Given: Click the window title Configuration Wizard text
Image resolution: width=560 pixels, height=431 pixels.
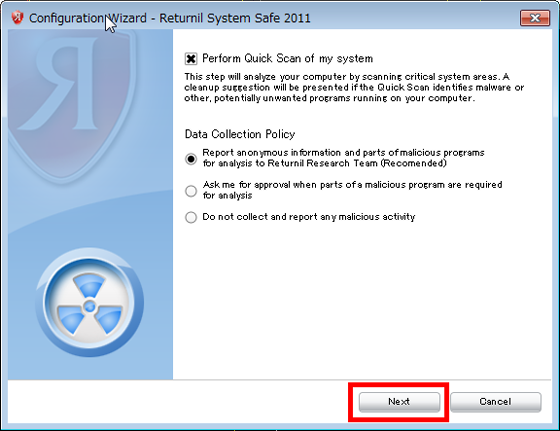Looking at the screenshot, I should click(x=170, y=18).
